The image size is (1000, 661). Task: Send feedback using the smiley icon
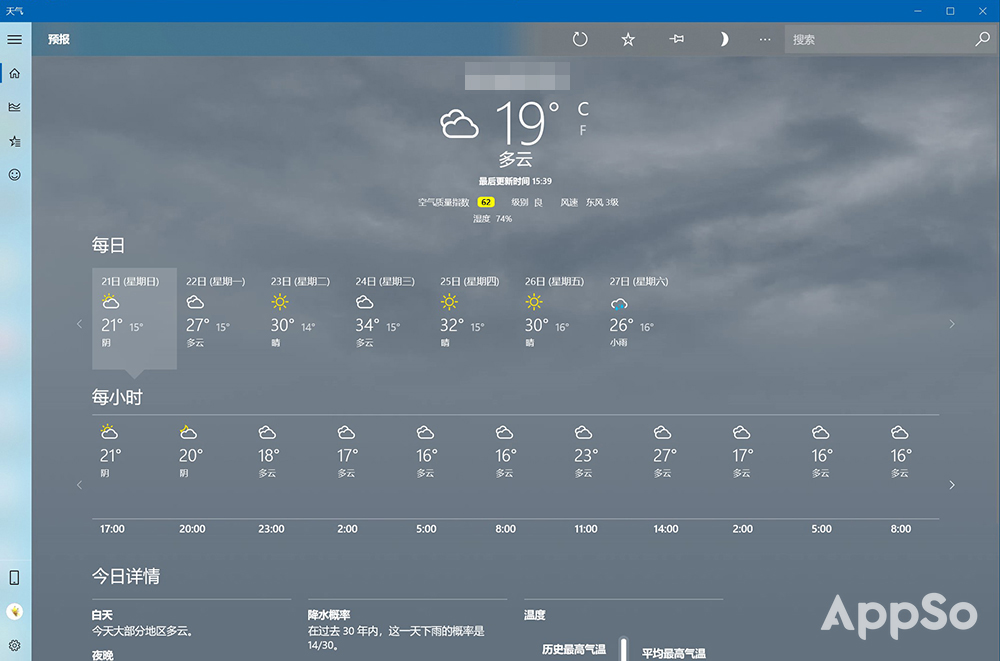[x=14, y=174]
